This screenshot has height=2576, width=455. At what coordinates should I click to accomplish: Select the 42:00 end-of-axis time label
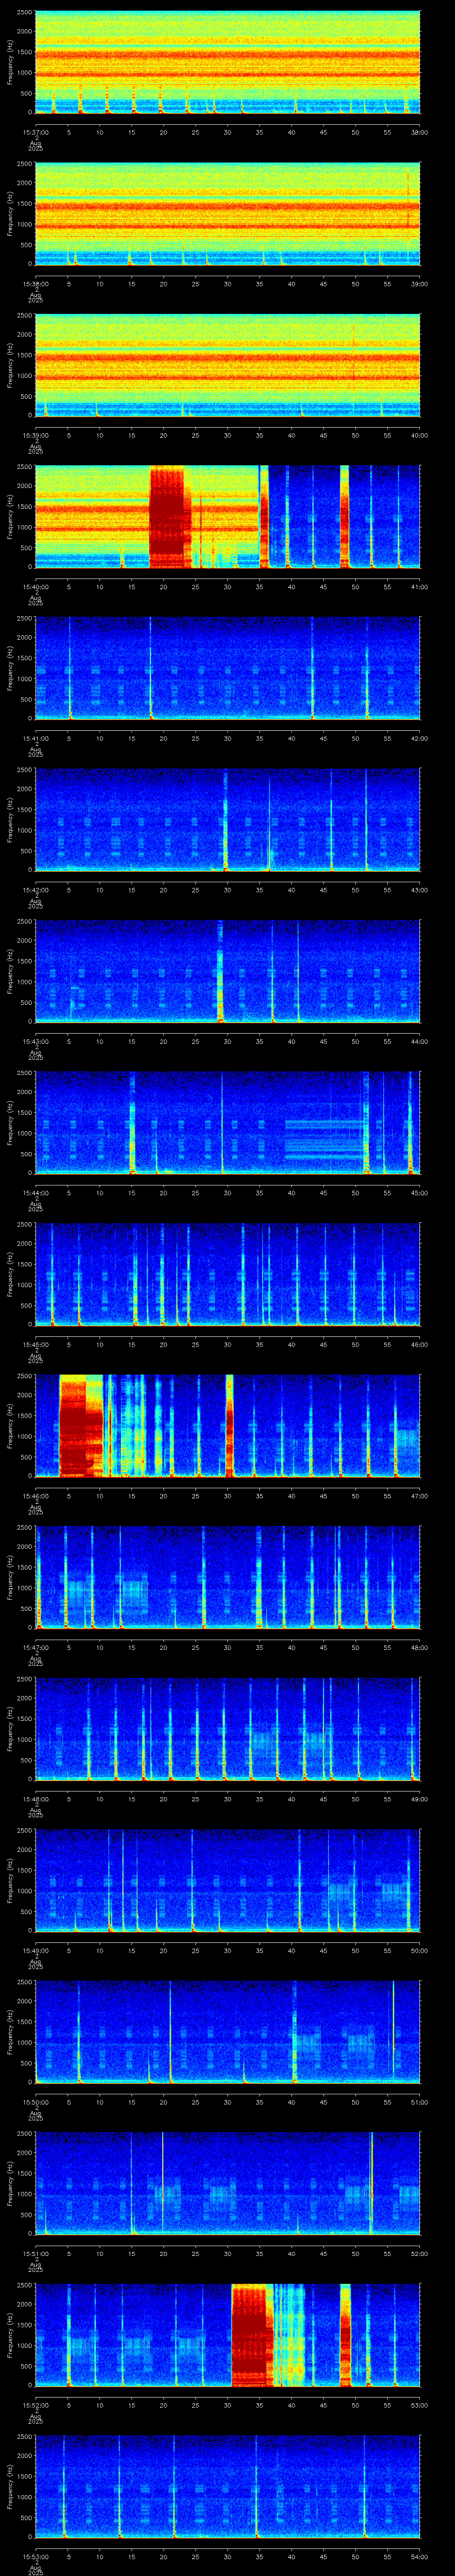(x=419, y=738)
